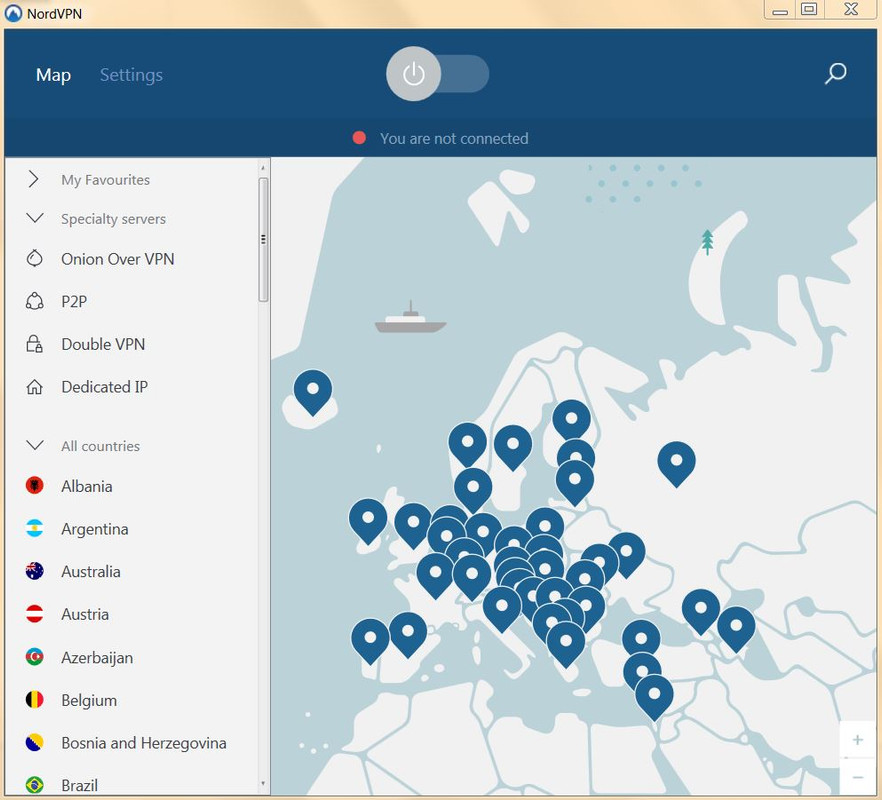This screenshot has height=800, width=882.
Task: Click the Austria flag icon
Action: pyautogui.click(x=34, y=614)
